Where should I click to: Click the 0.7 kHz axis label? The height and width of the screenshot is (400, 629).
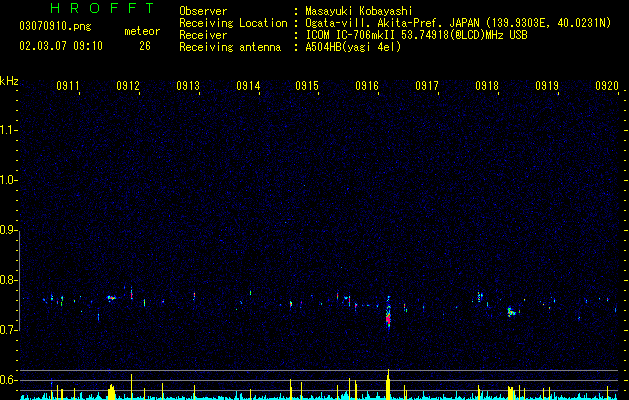tap(8, 330)
